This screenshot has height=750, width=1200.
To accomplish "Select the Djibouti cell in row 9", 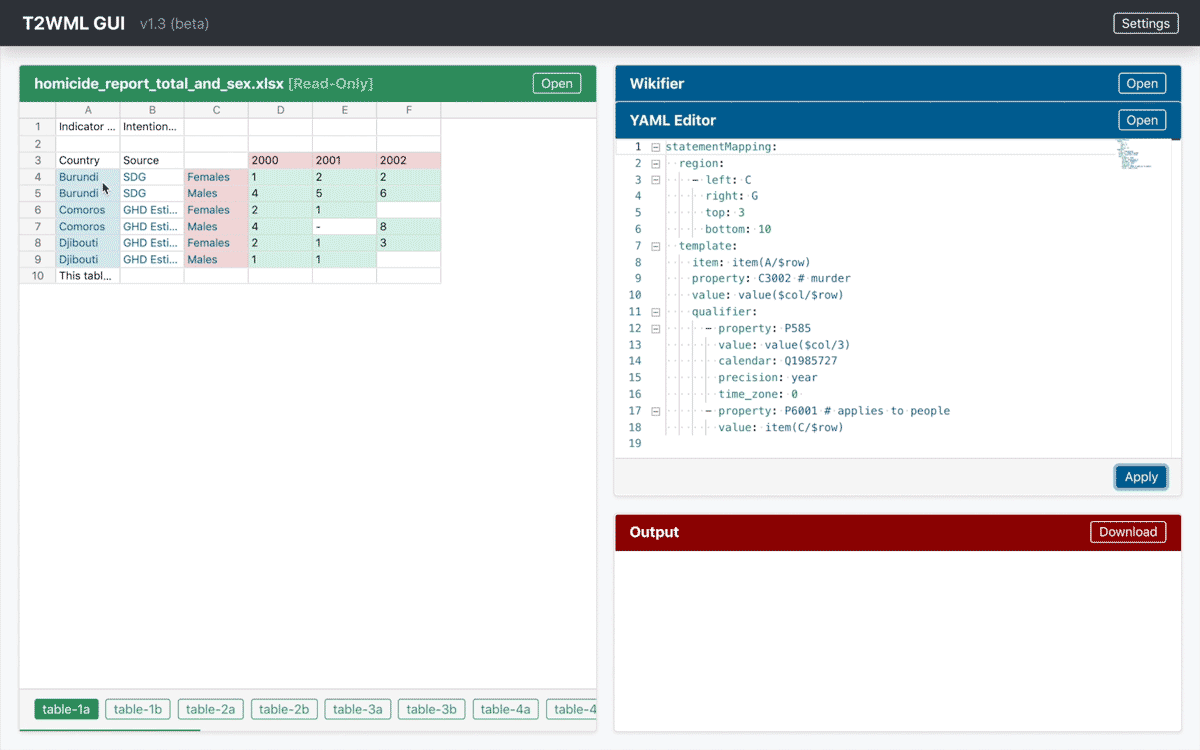I will [x=88, y=260].
